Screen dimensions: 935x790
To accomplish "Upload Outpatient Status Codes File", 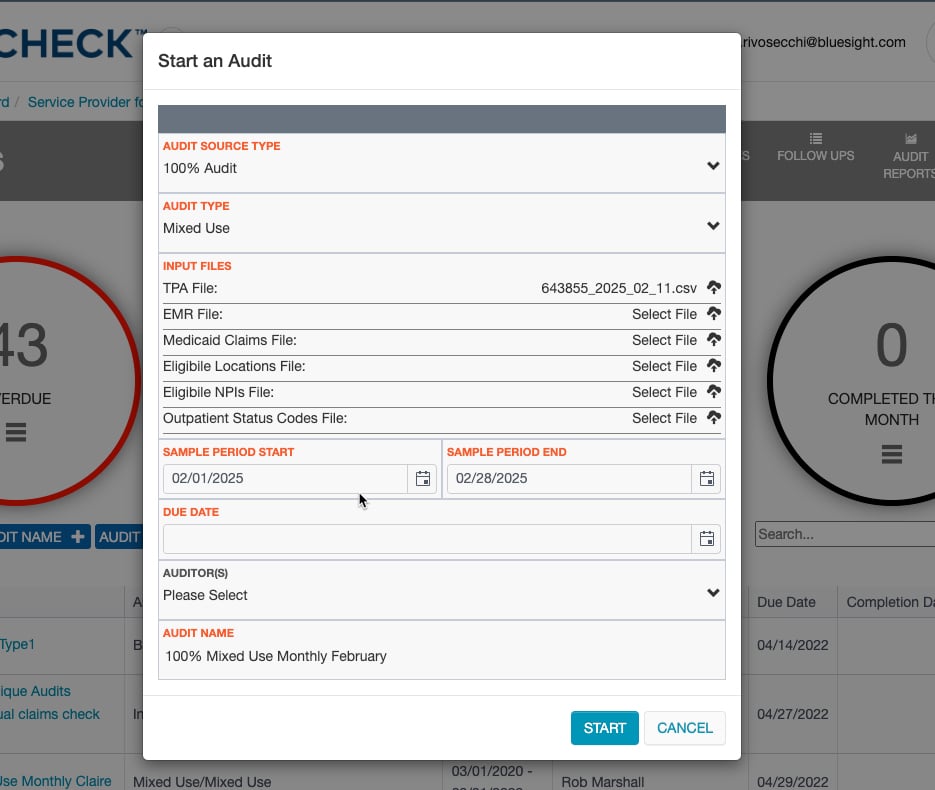I will (713, 418).
